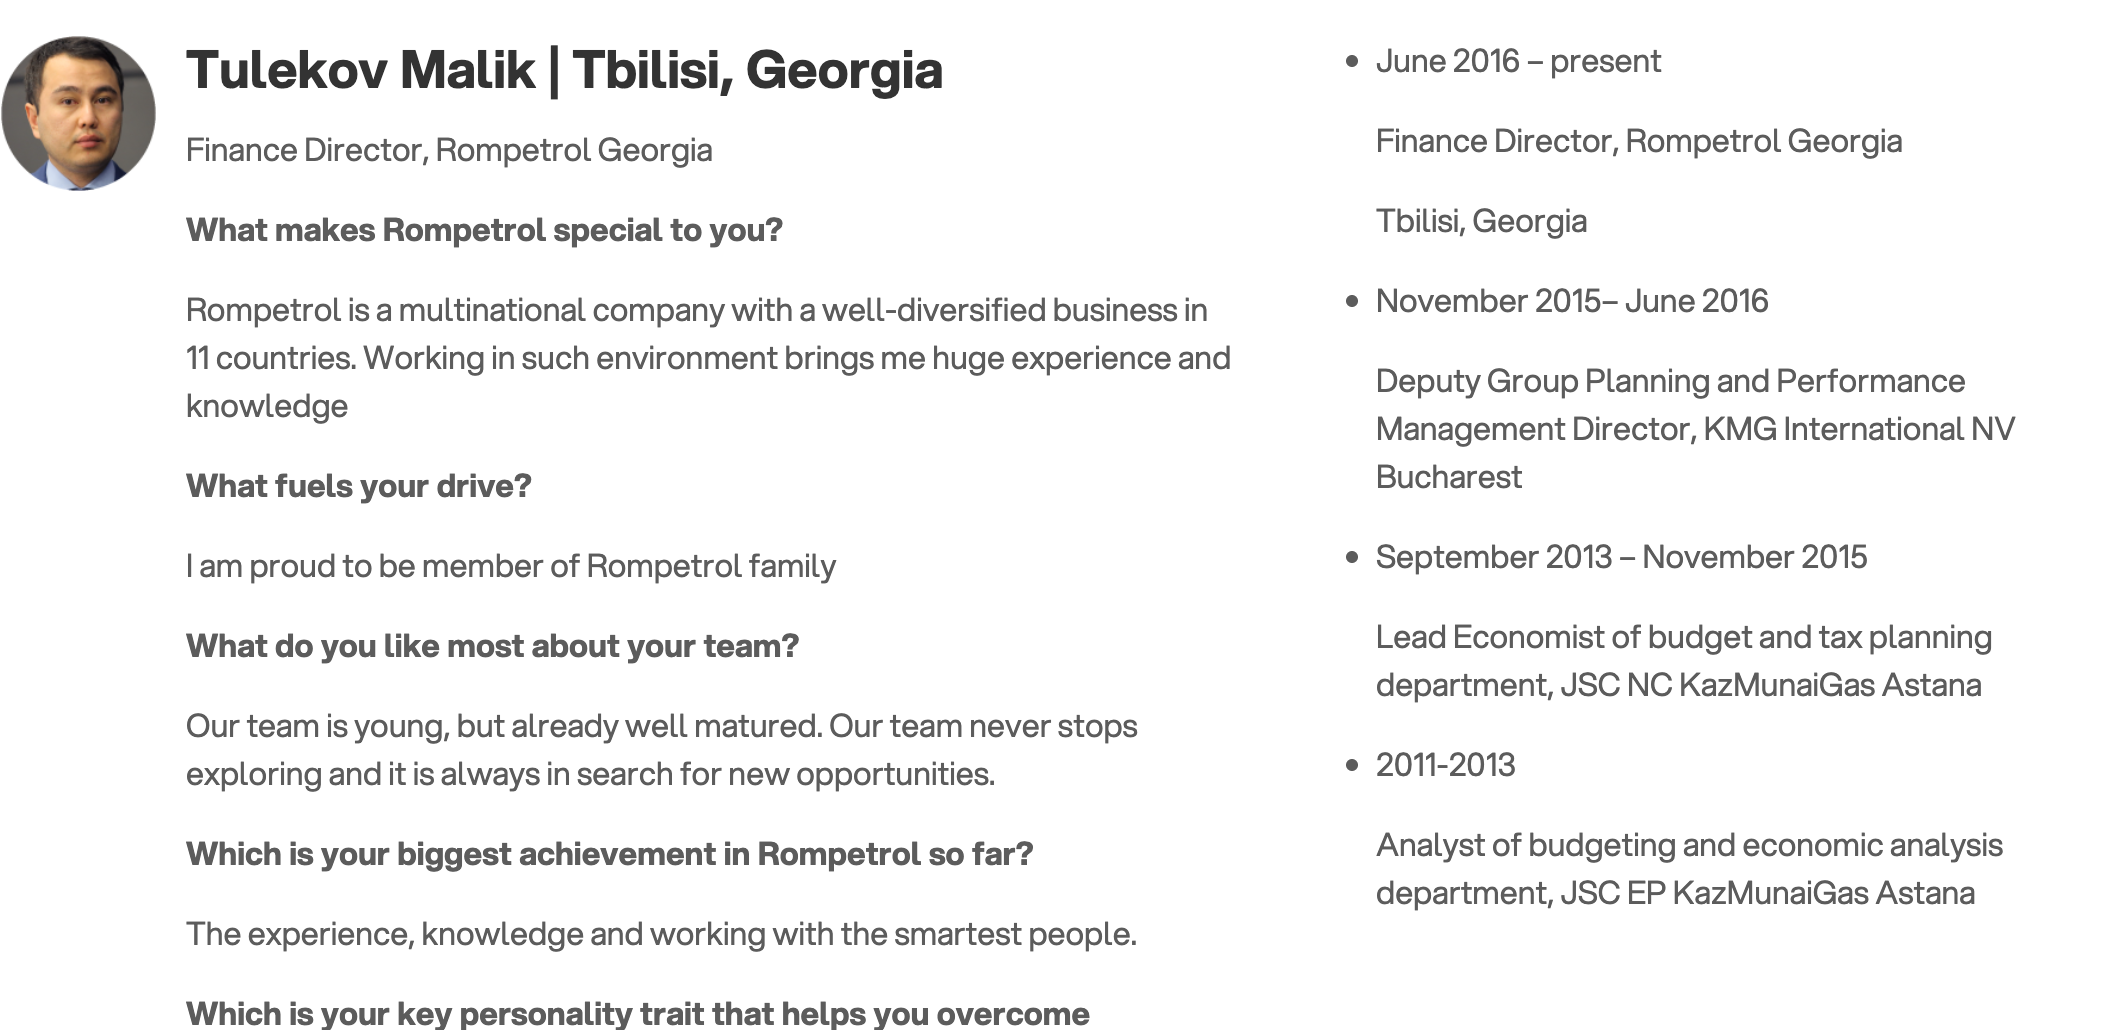
Task: Click Finance Director, Rompetrol Georgia in career list
Action: [x=1639, y=141]
